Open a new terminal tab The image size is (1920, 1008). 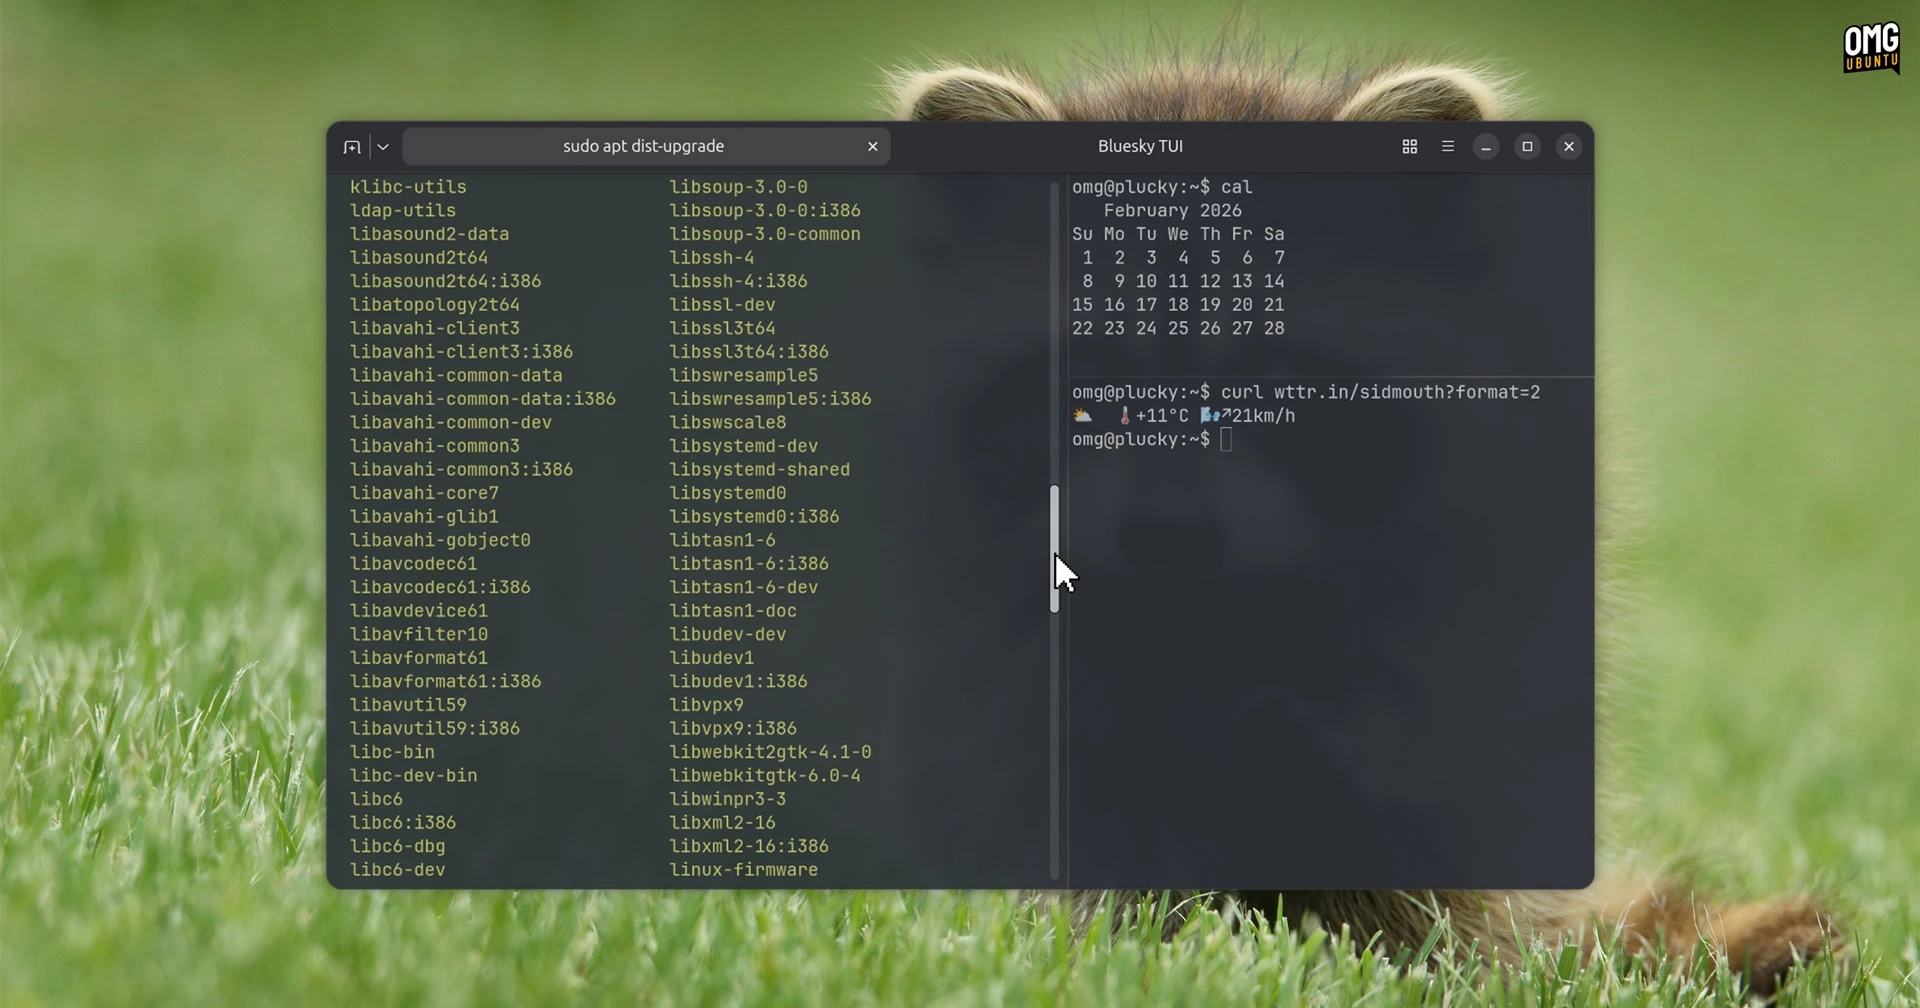click(352, 146)
